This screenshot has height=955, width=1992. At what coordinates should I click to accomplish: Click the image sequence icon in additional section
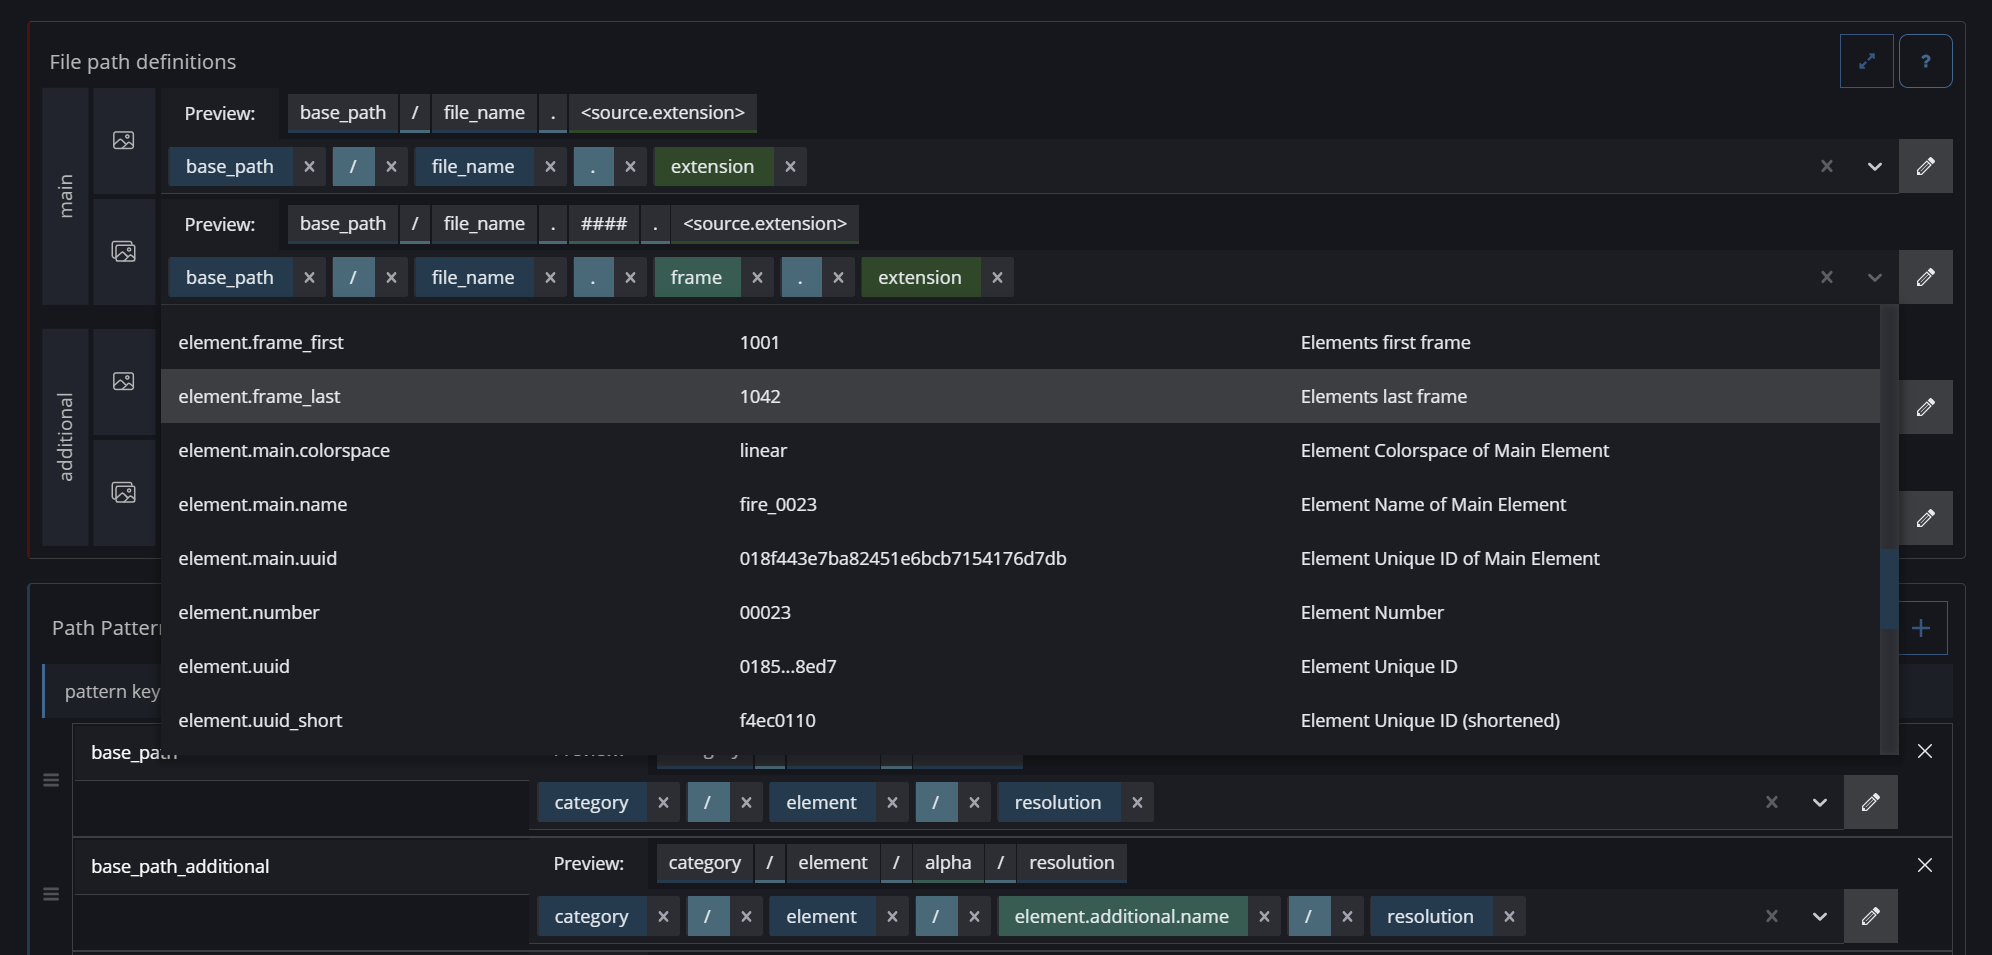pos(124,492)
